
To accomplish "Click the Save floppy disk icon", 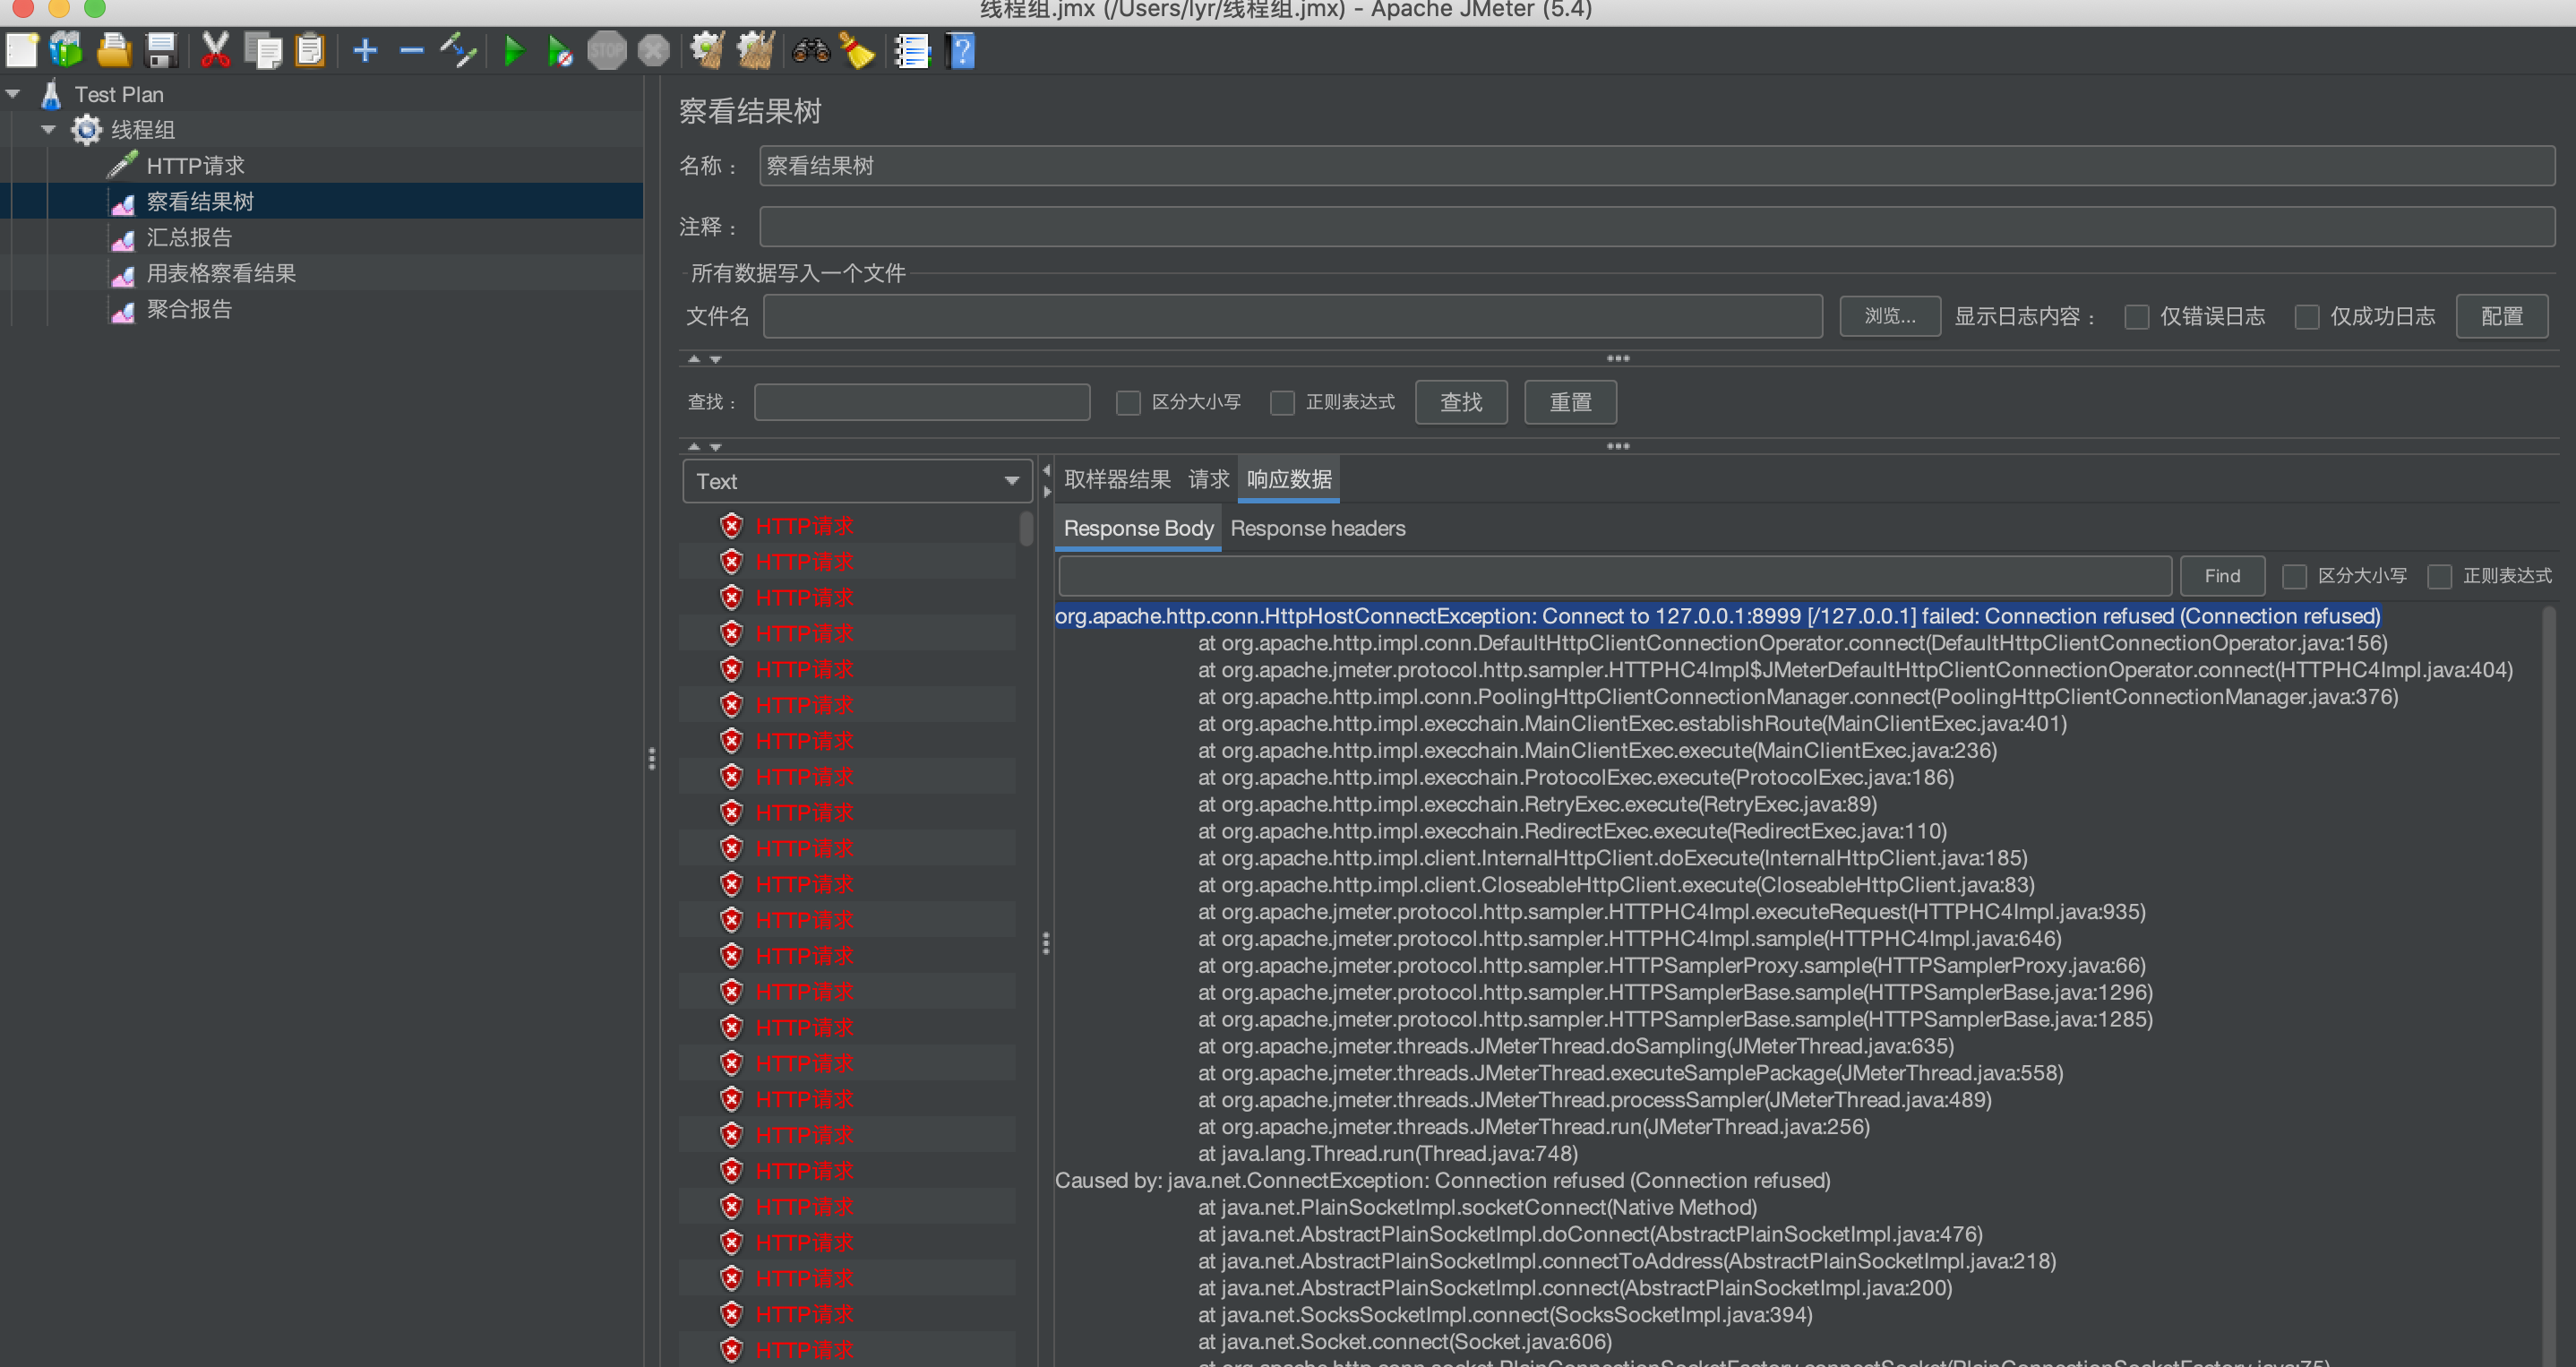I will click(160, 50).
